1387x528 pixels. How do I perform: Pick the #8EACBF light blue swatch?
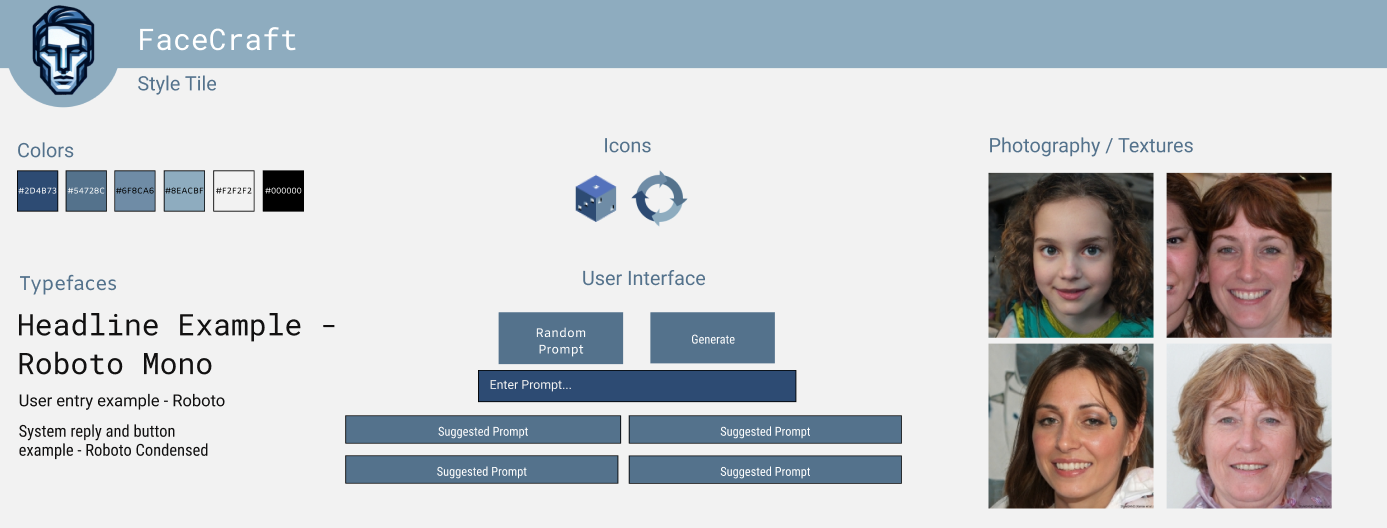pos(184,191)
